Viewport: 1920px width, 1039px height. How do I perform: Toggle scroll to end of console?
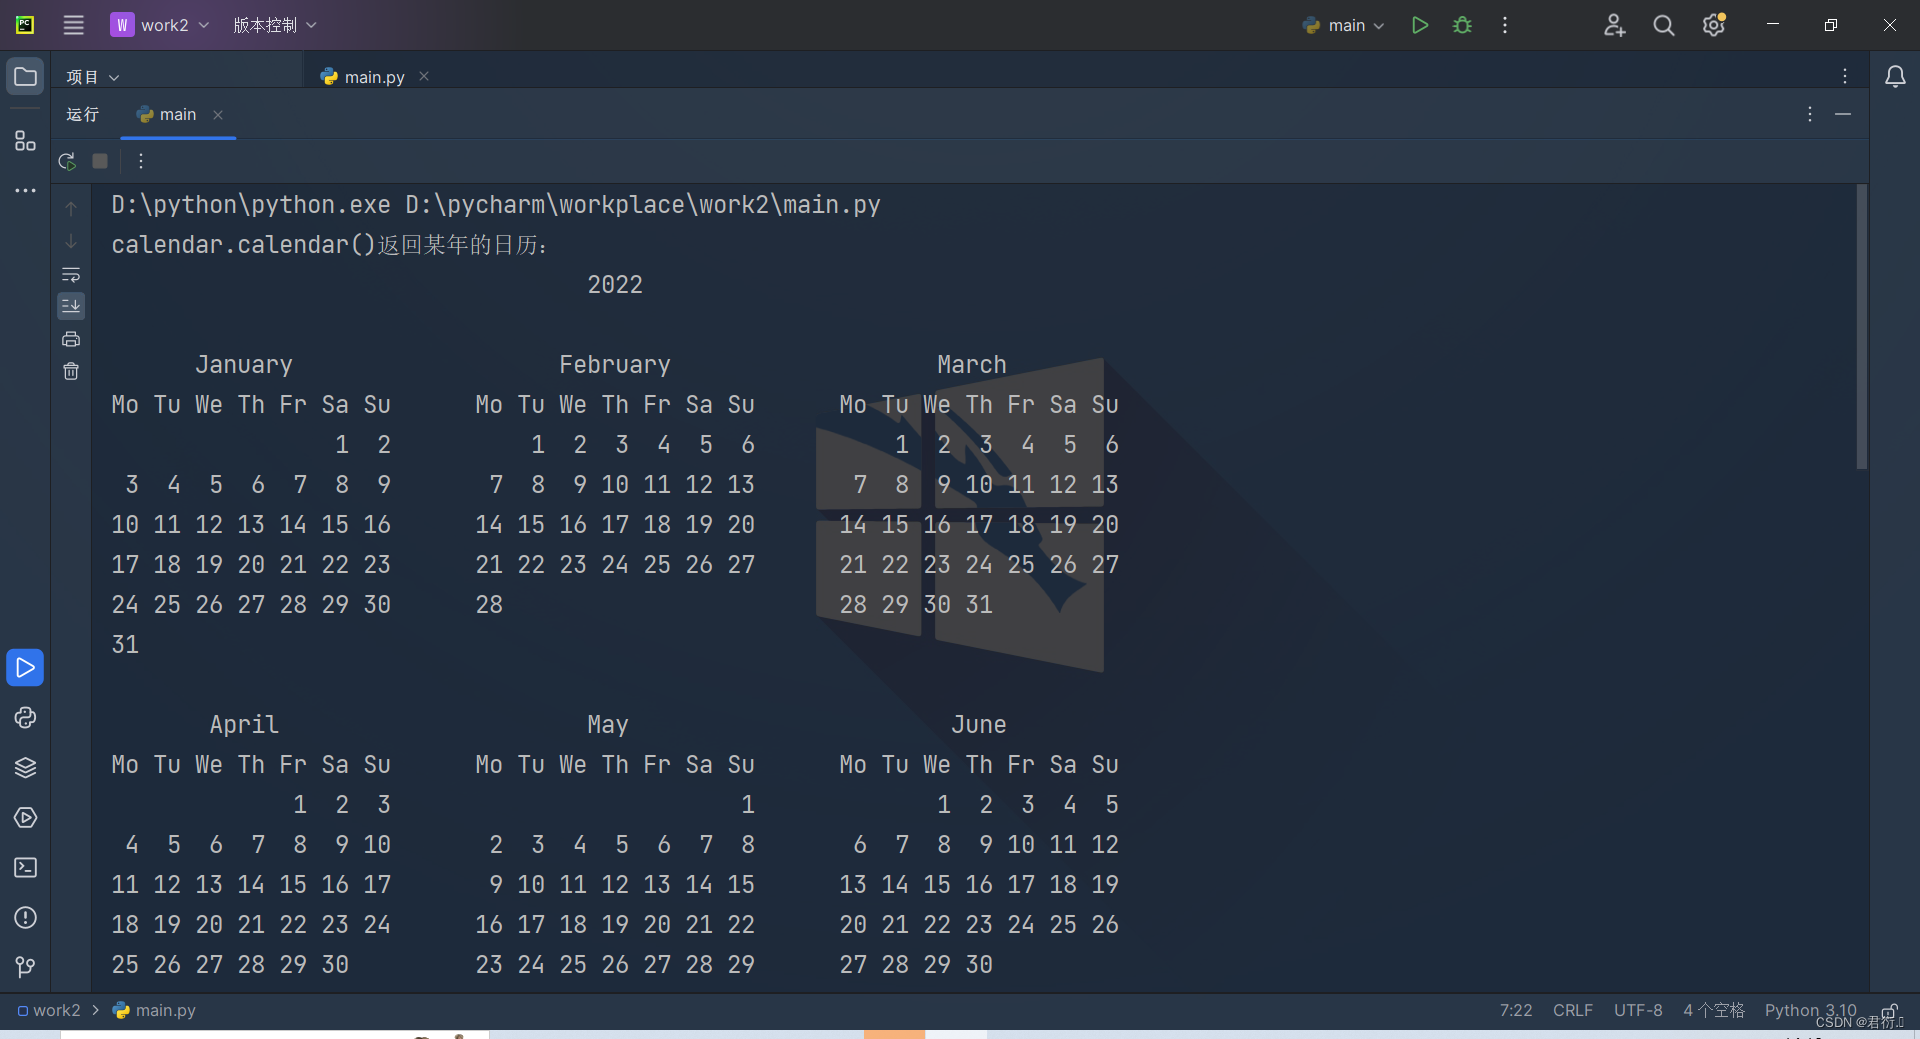[71, 305]
